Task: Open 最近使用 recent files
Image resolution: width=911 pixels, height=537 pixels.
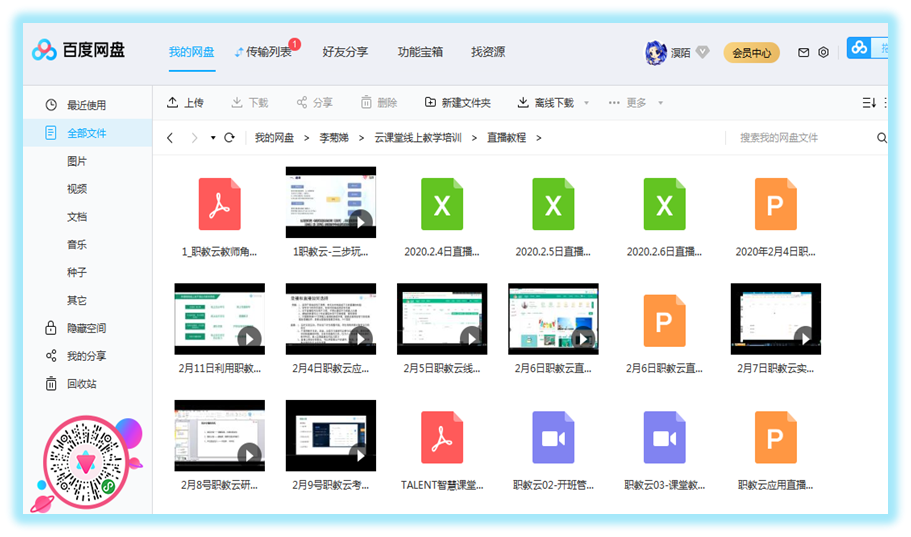Action: coord(86,105)
